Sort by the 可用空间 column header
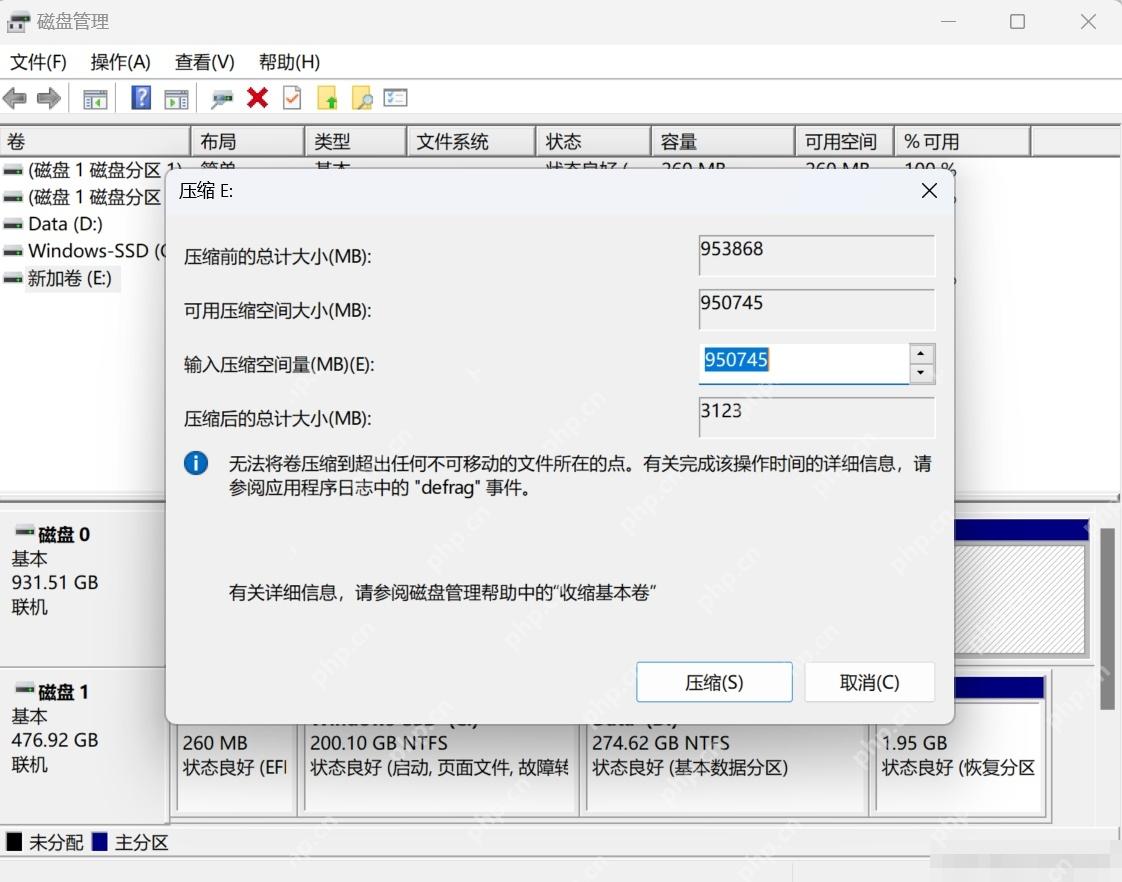 tap(845, 142)
